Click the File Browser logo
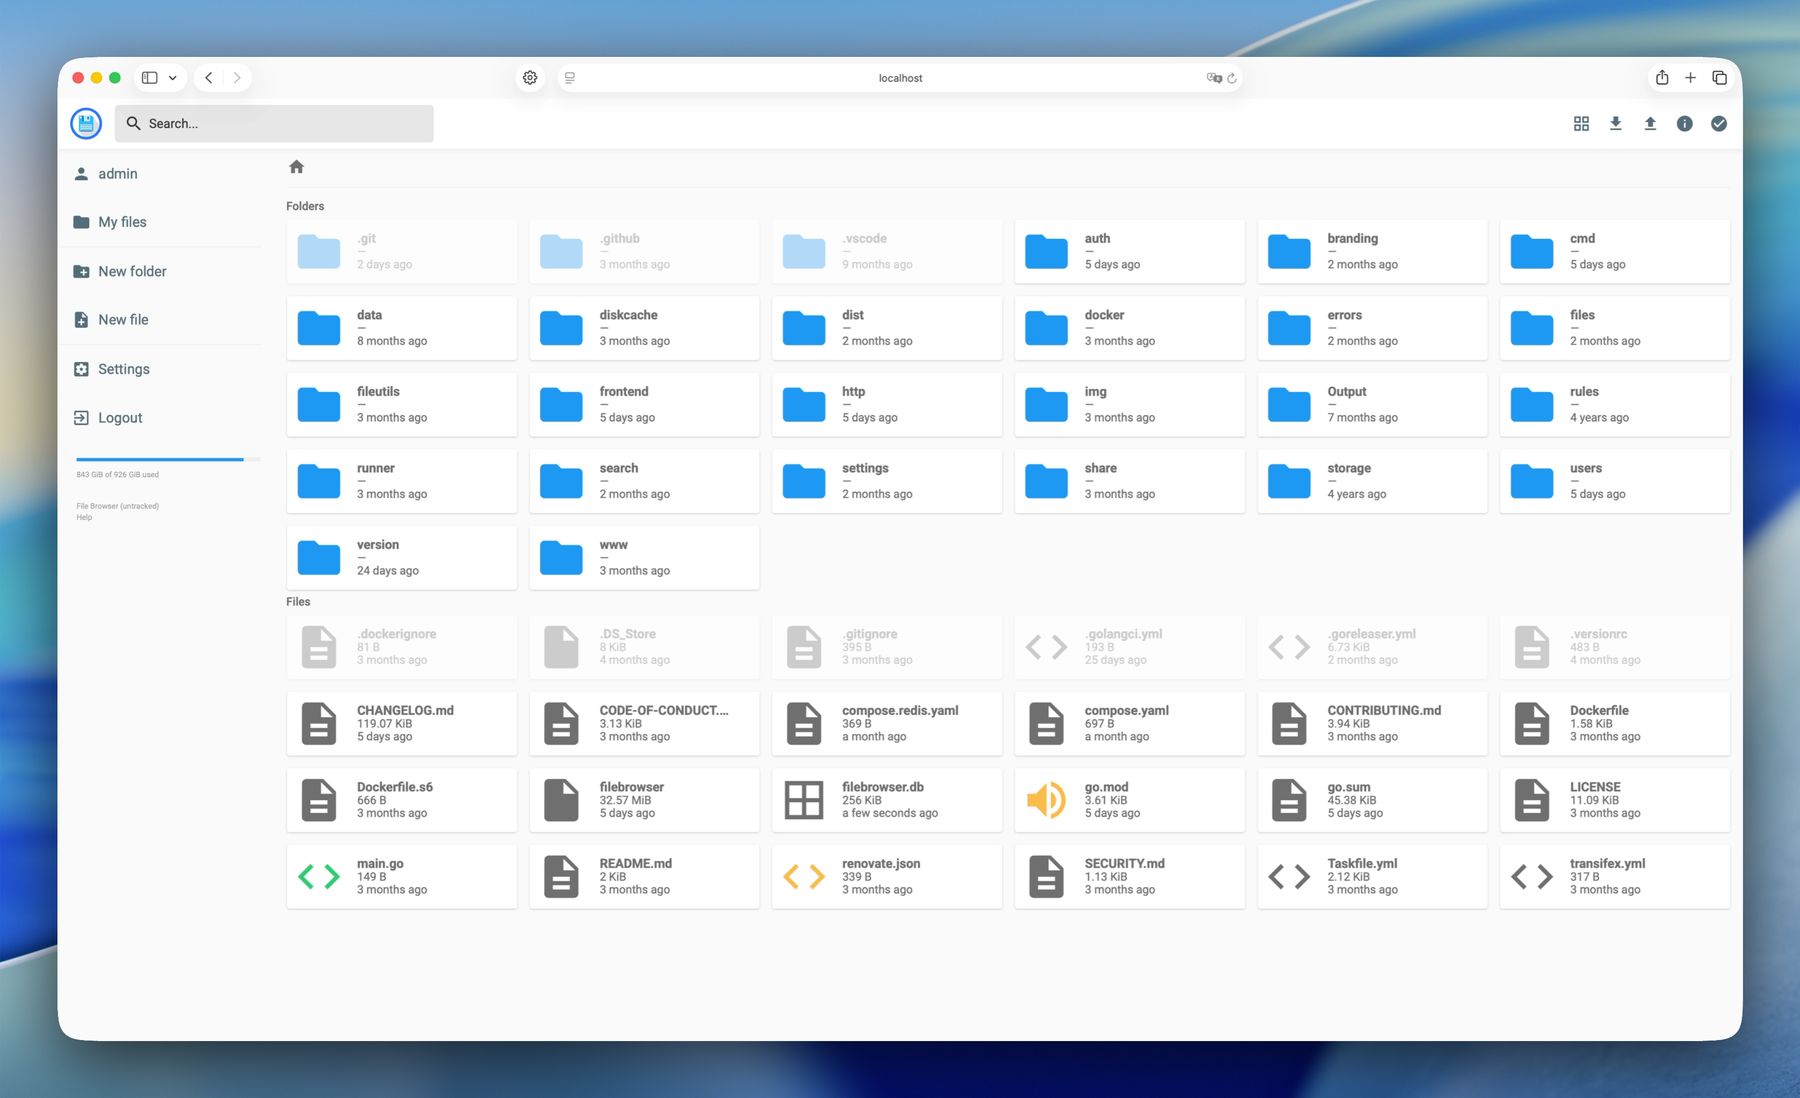Viewport: 1800px width, 1098px height. click(86, 123)
